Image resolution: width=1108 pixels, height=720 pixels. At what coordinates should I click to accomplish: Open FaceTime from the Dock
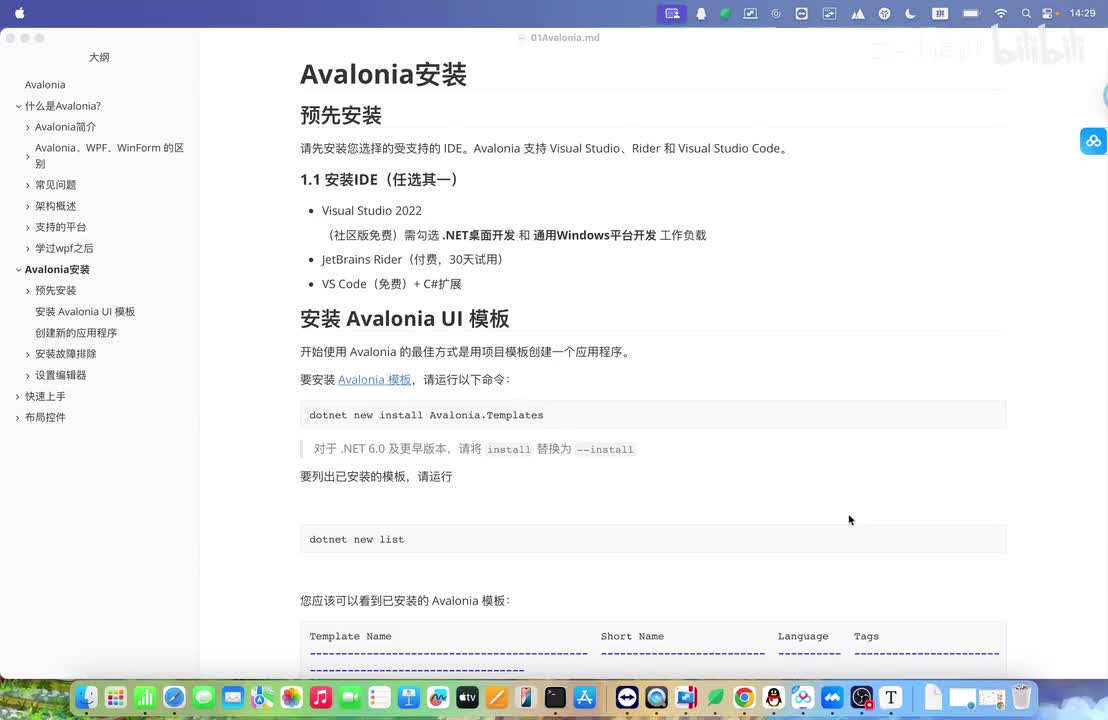coord(350,698)
